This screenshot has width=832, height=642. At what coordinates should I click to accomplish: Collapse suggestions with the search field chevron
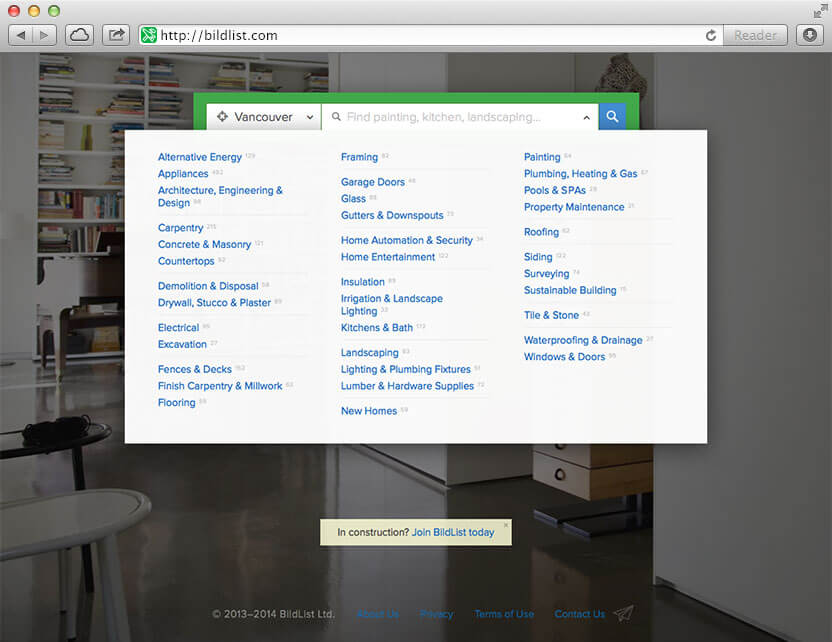pos(586,116)
